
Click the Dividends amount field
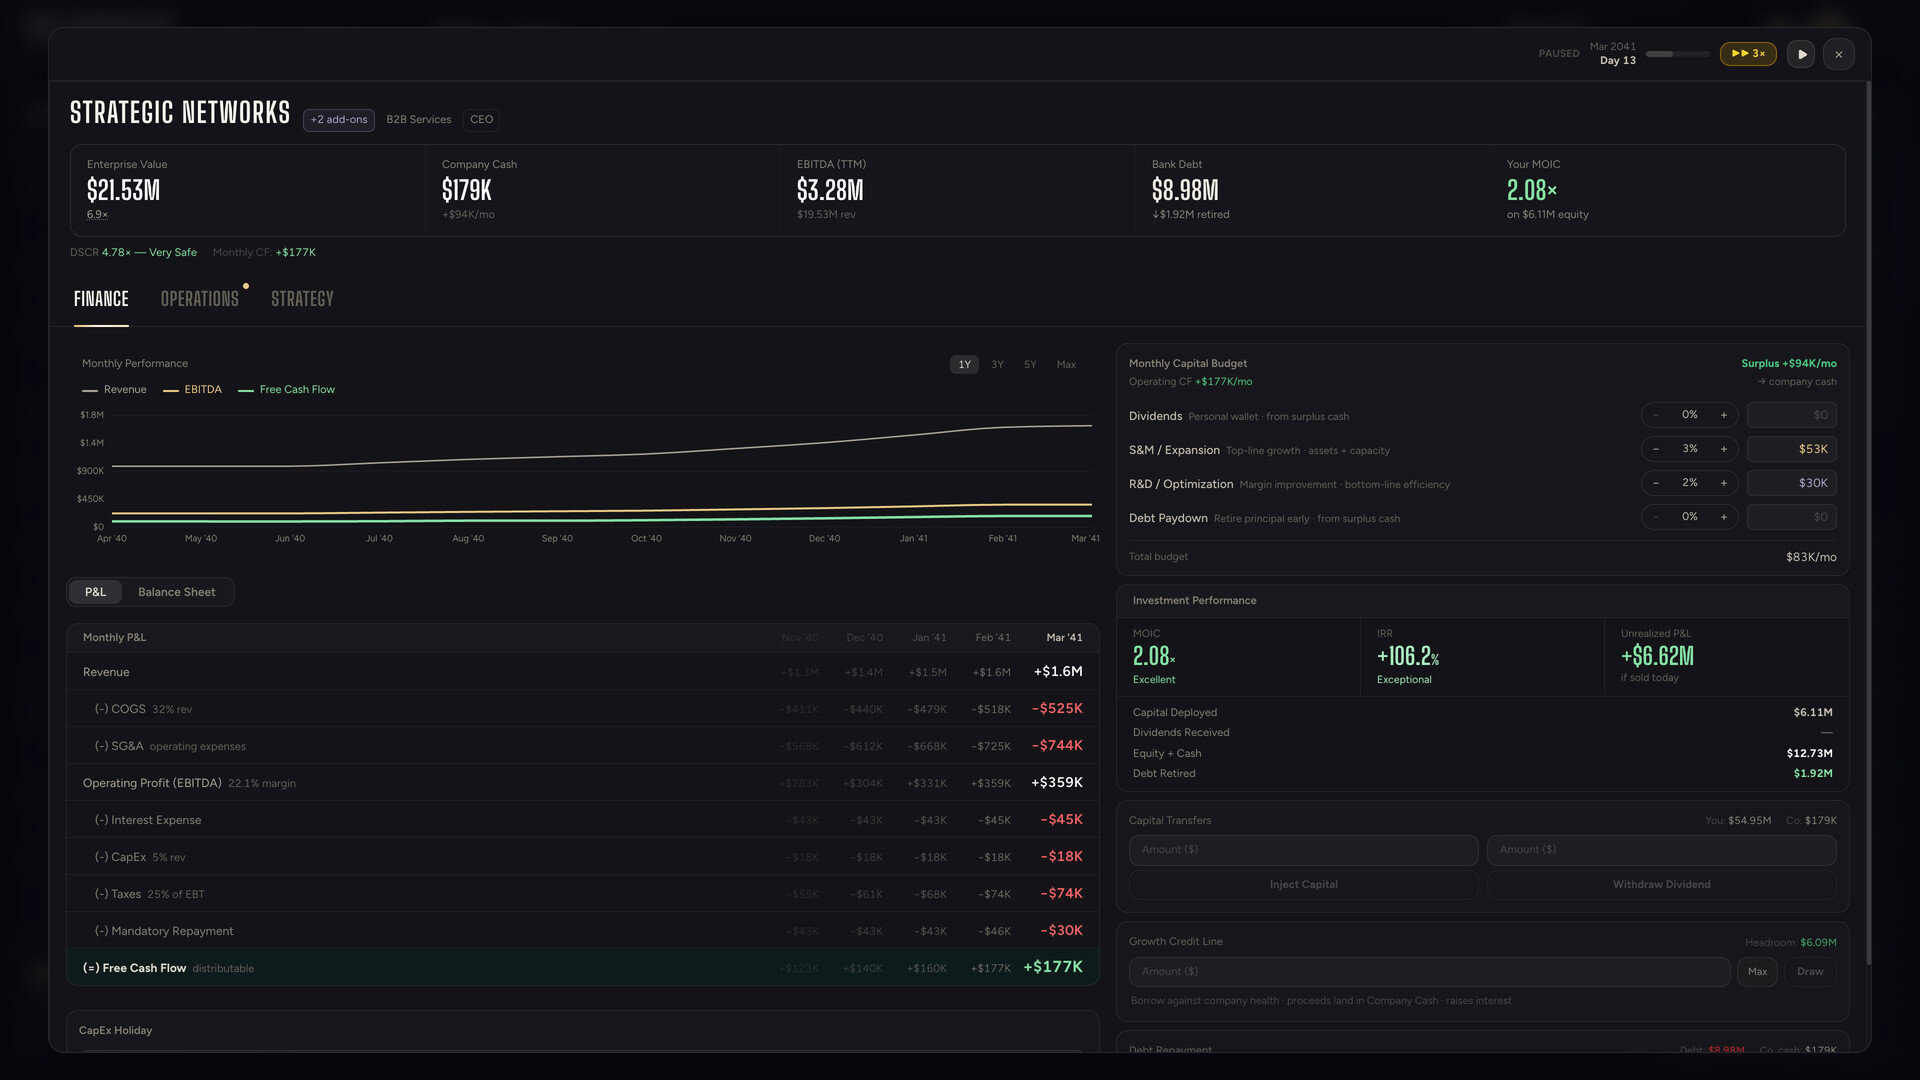point(1791,415)
